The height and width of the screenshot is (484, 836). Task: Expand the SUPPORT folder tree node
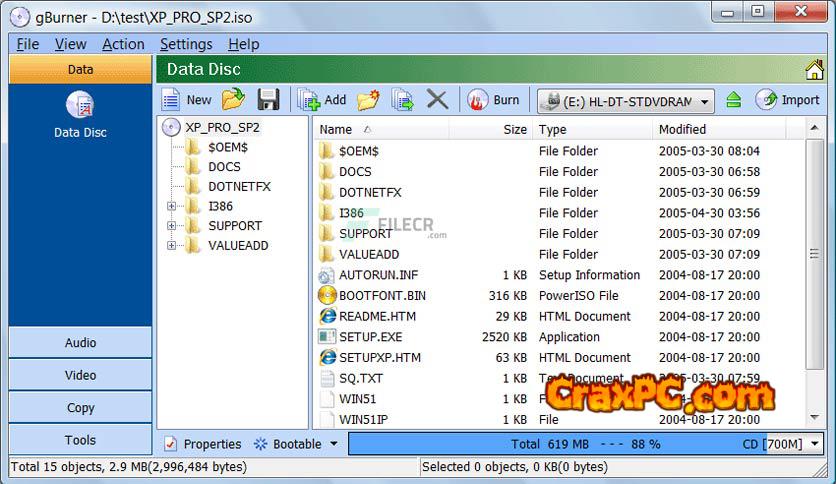[x=171, y=226]
